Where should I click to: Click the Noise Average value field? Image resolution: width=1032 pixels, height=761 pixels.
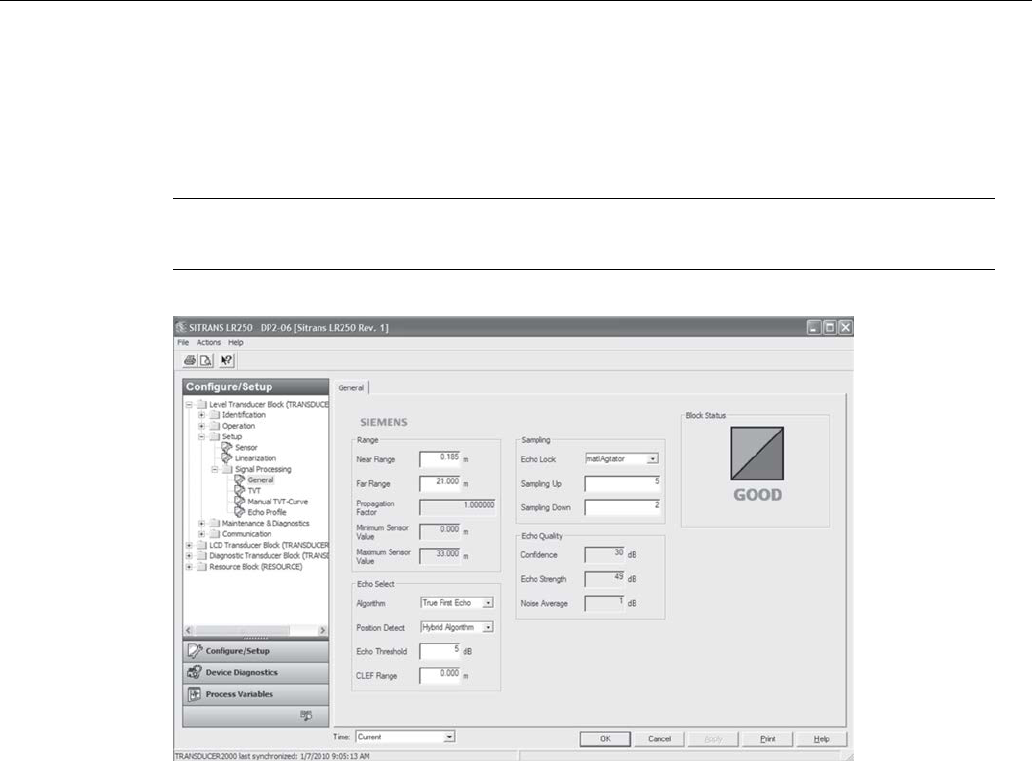[604, 603]
